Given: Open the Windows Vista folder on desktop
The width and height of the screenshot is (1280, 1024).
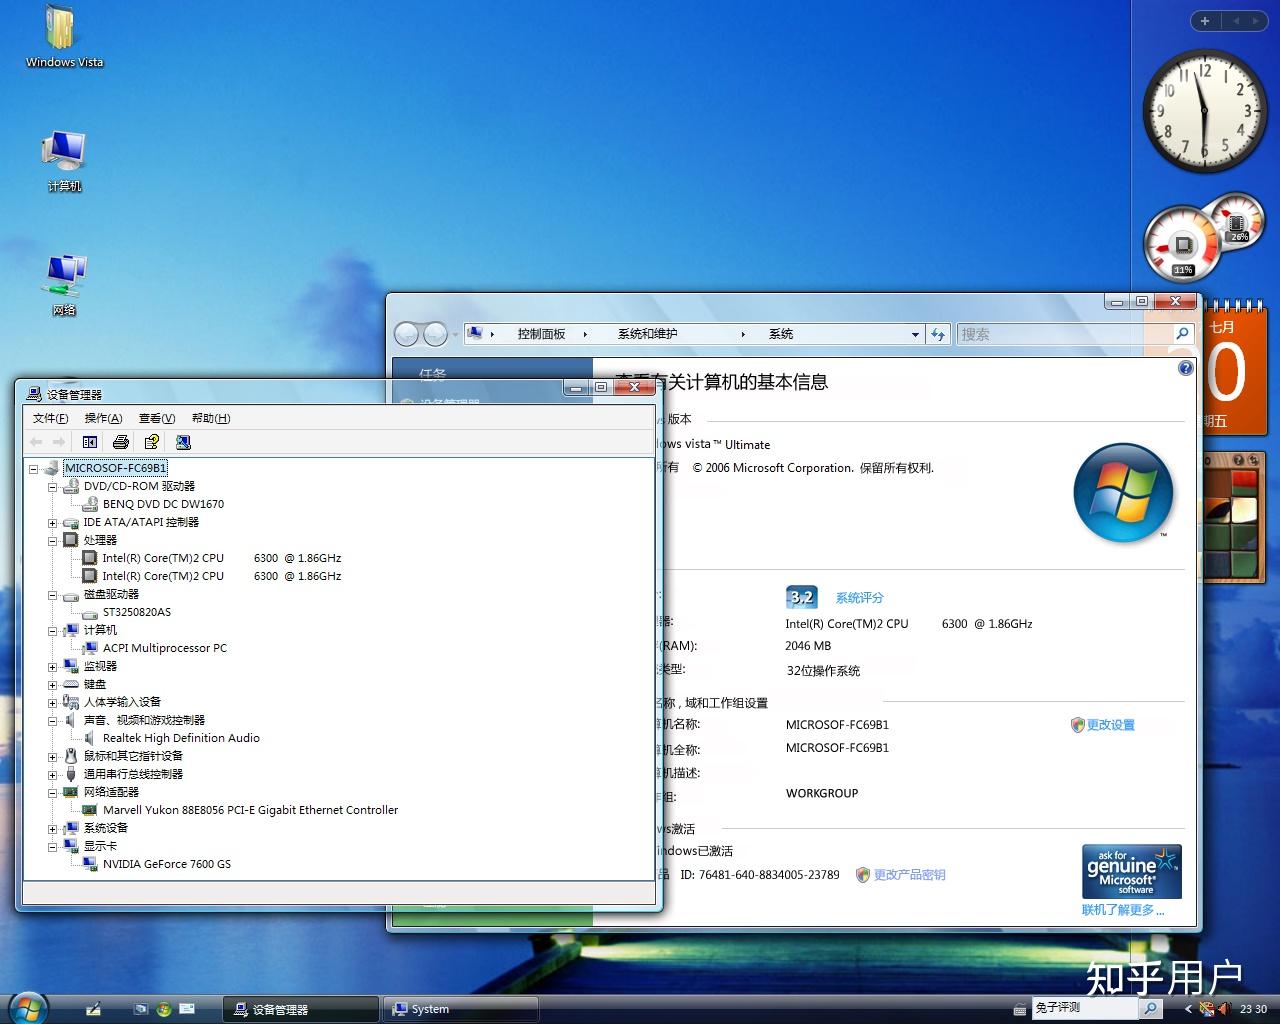Looking at the screenshot, I should point(64,38).
